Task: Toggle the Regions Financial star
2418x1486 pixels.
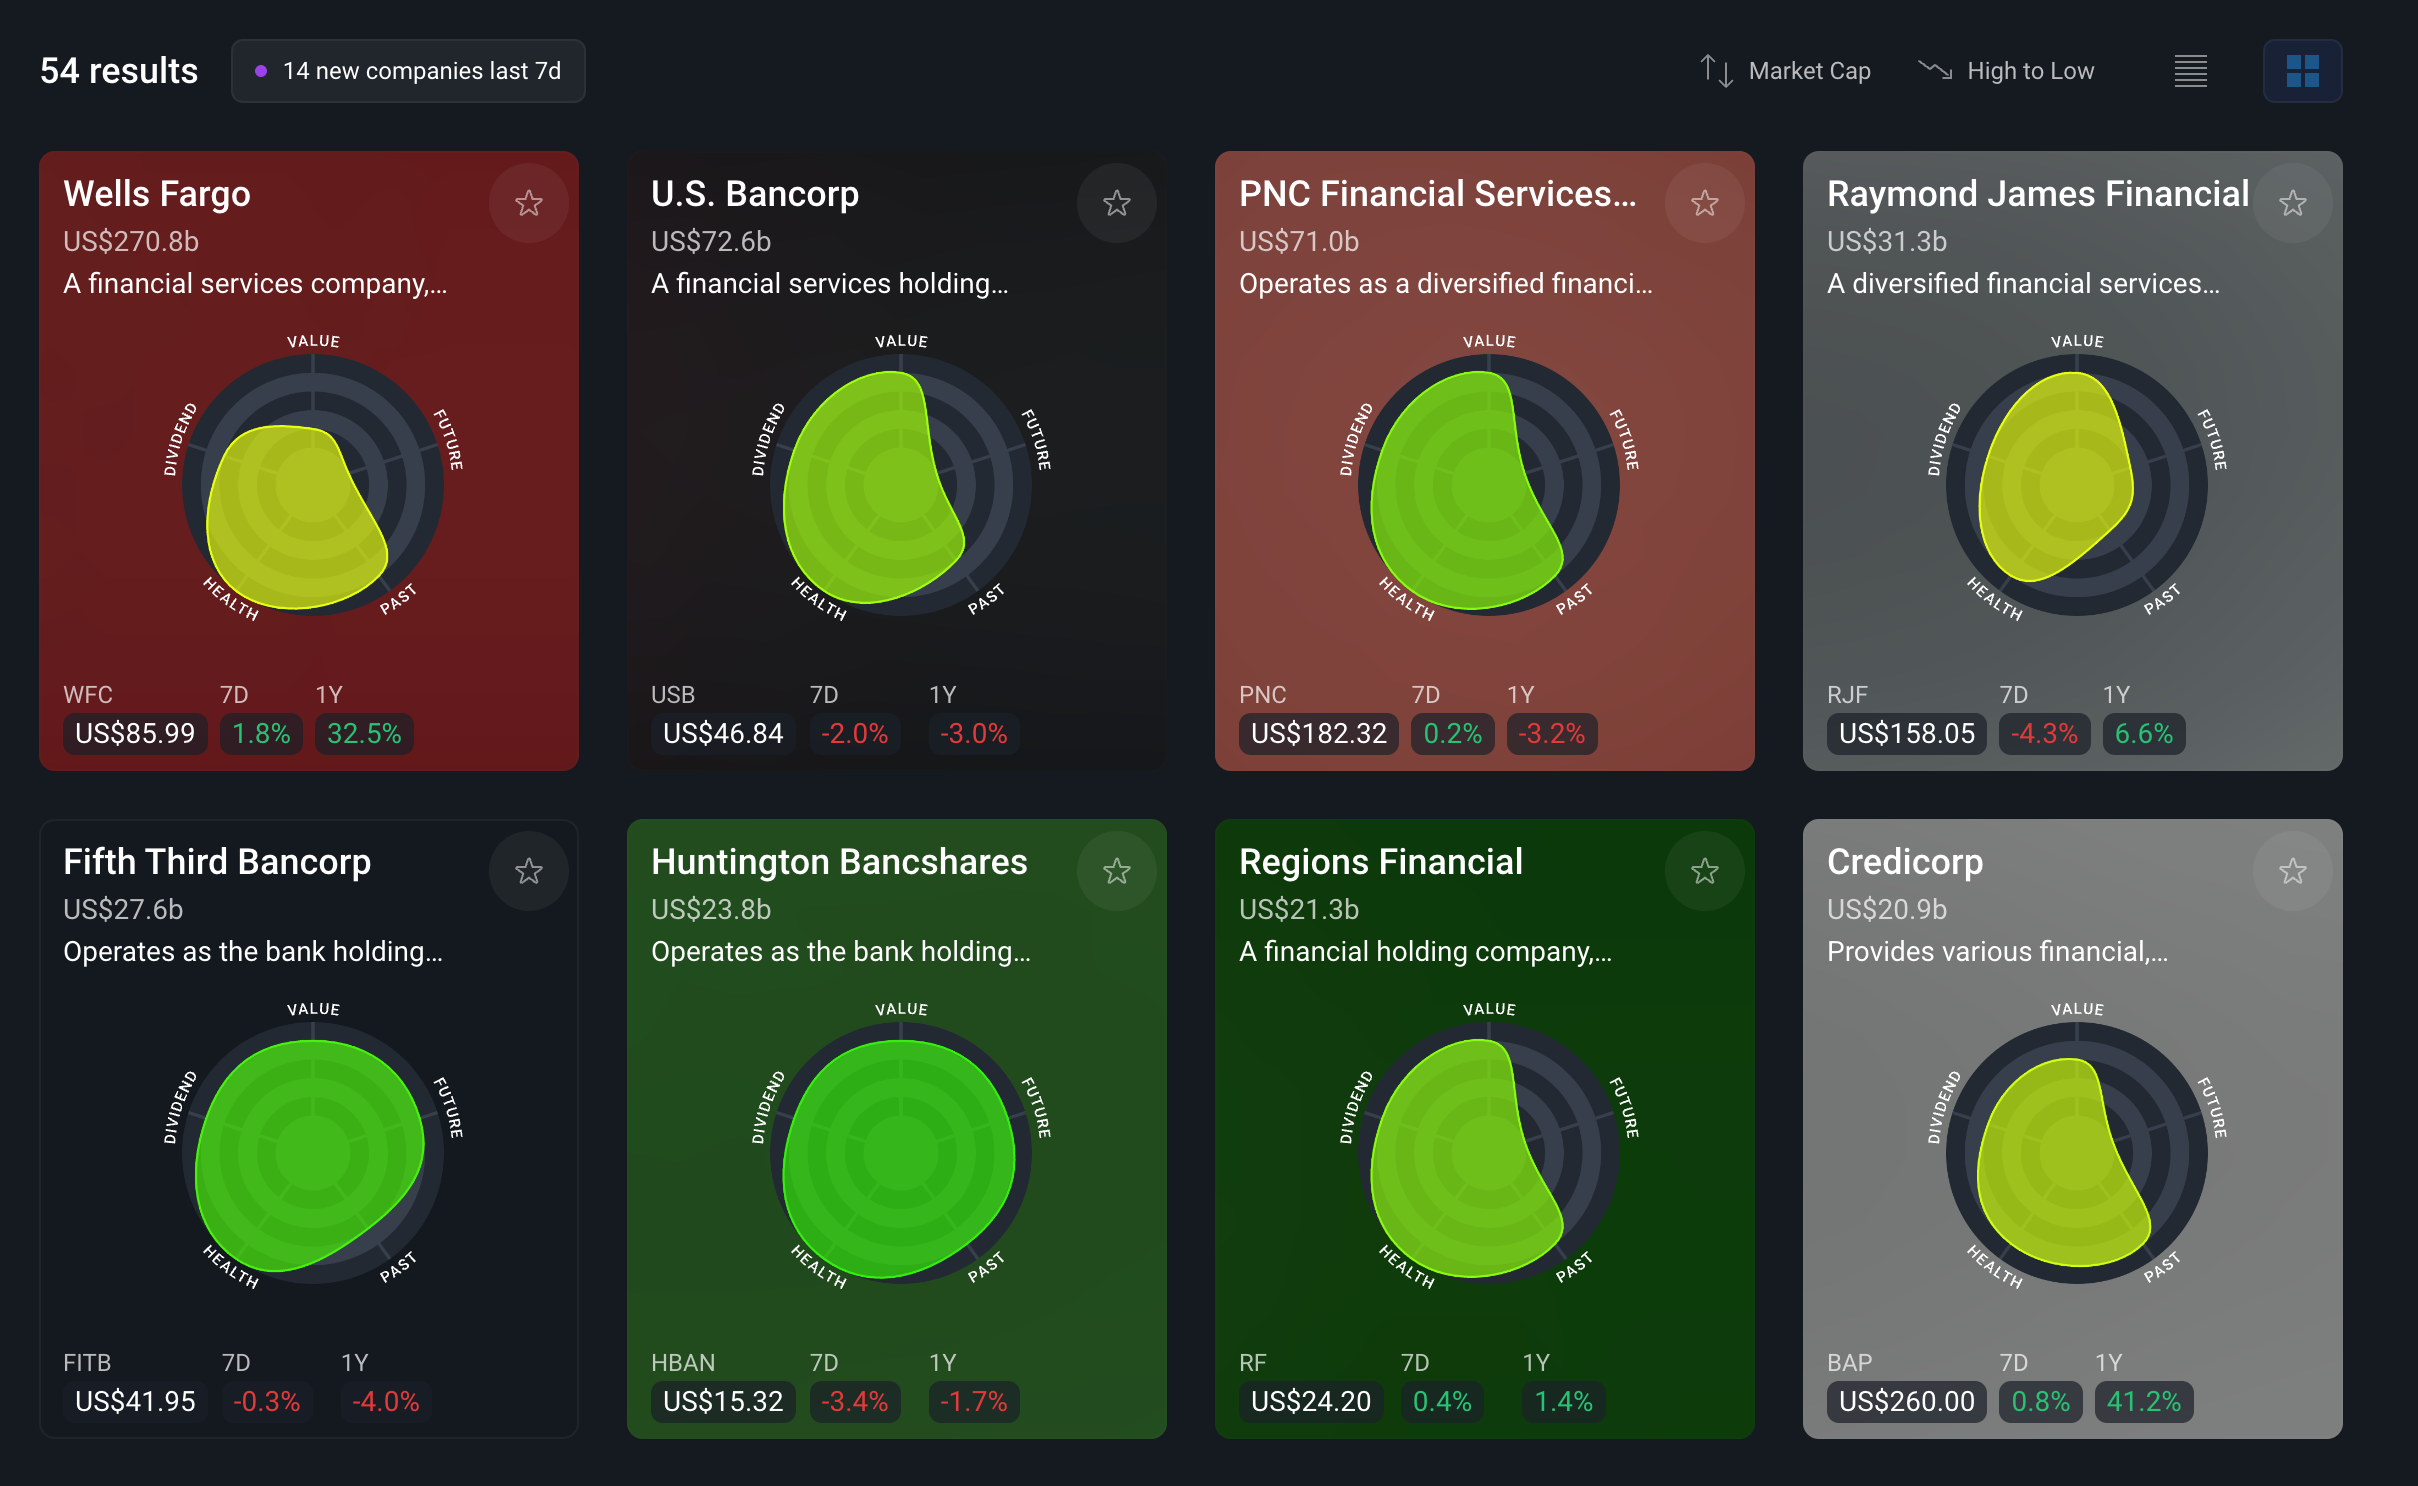Action: click(x=1704, y=871)
